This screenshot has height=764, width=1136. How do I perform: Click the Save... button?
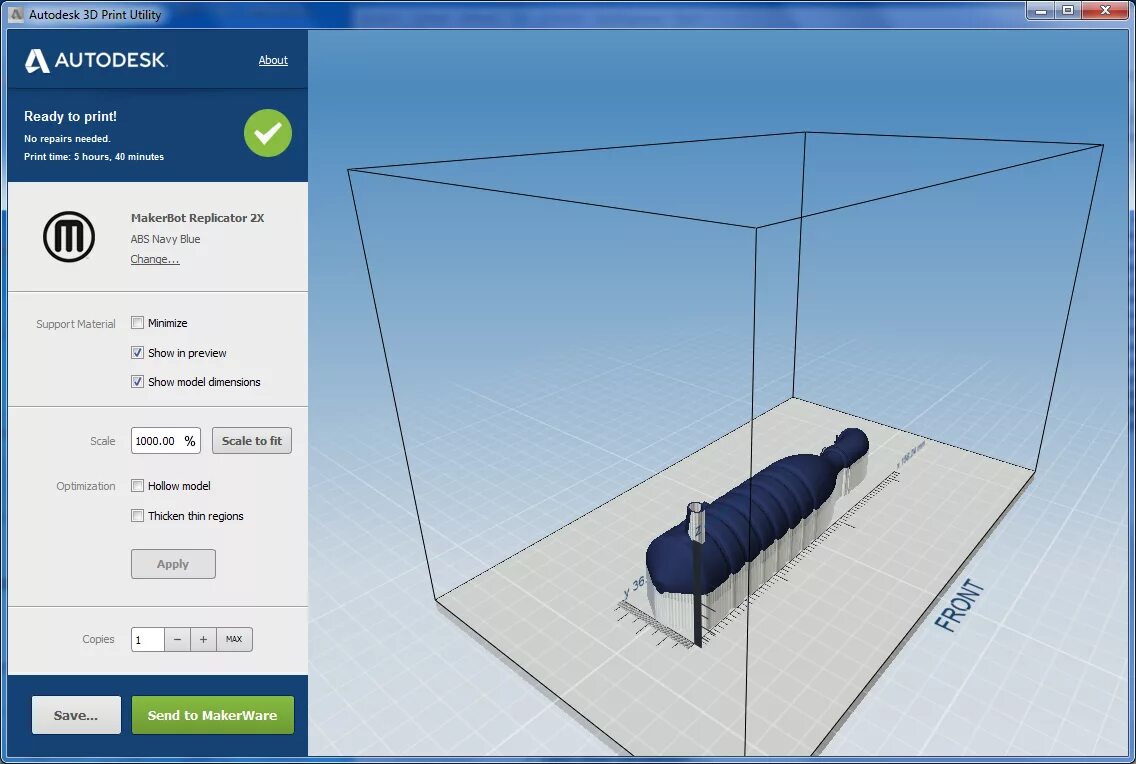click(76, 715)
